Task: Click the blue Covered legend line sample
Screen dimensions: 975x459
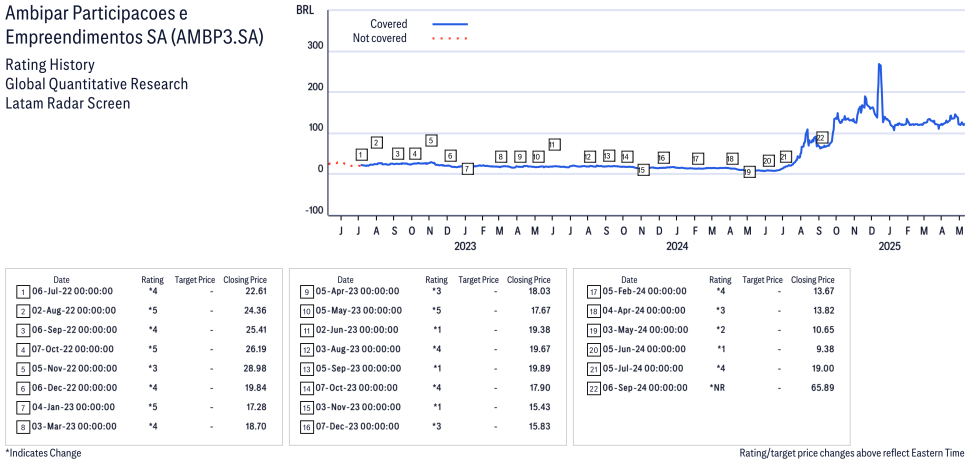Action: (x=450, y=24)
